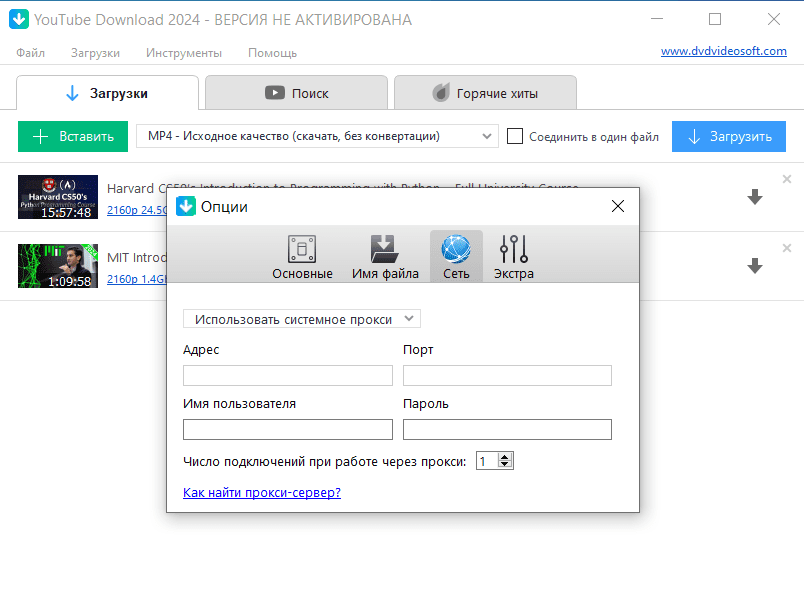The image size is (804, 600).
Task: Click download arrow for MIT Intro video
Action: [755, 266]
